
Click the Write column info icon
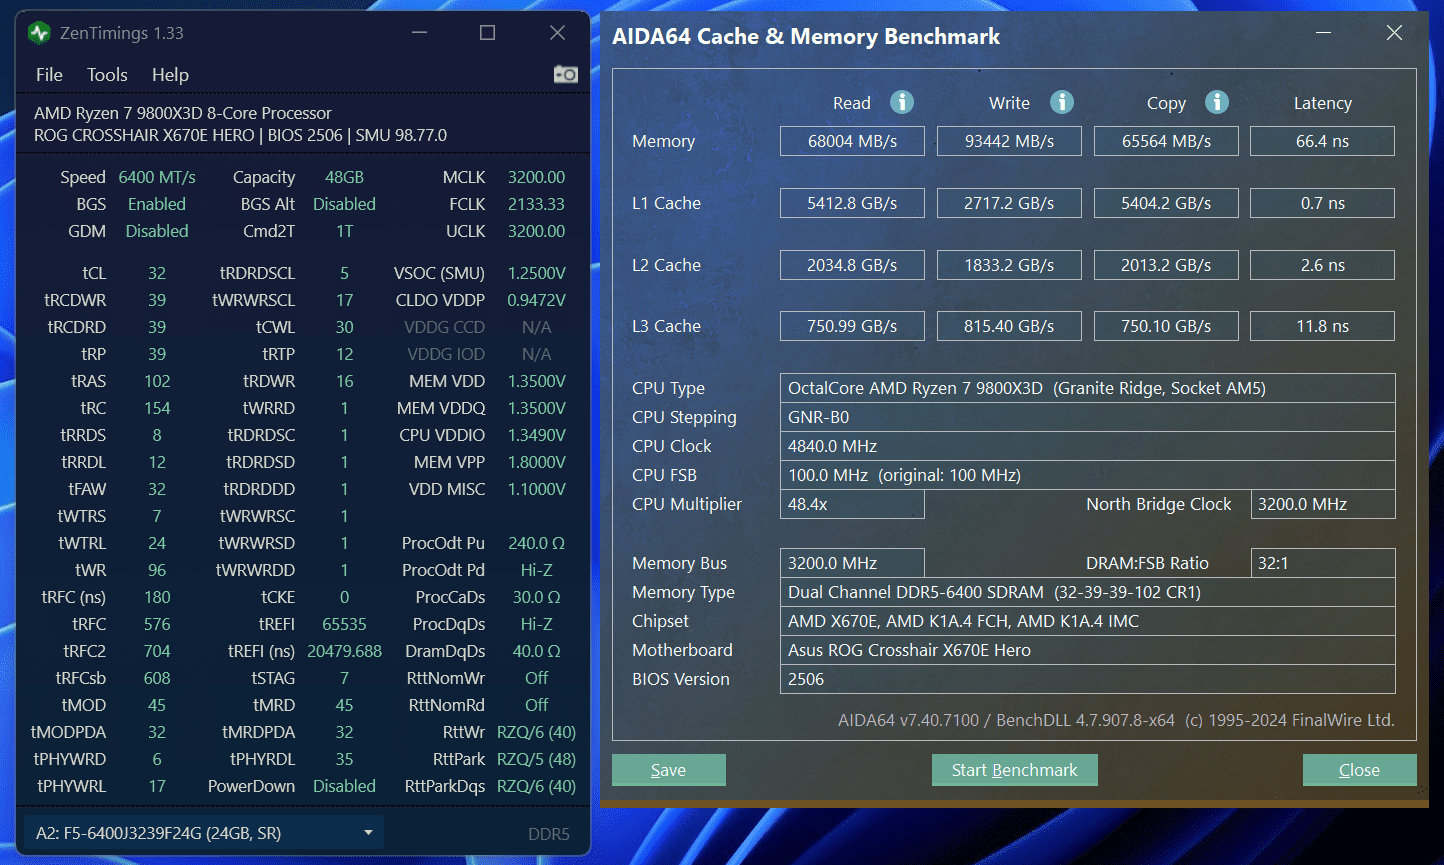coord(1062,102)
